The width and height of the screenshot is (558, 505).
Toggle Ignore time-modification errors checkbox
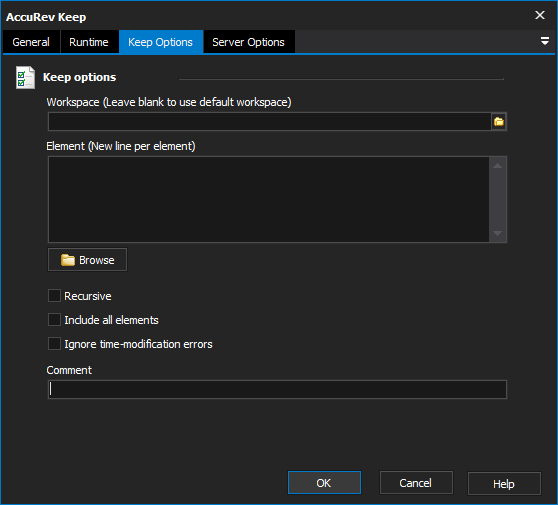(54, 344)
